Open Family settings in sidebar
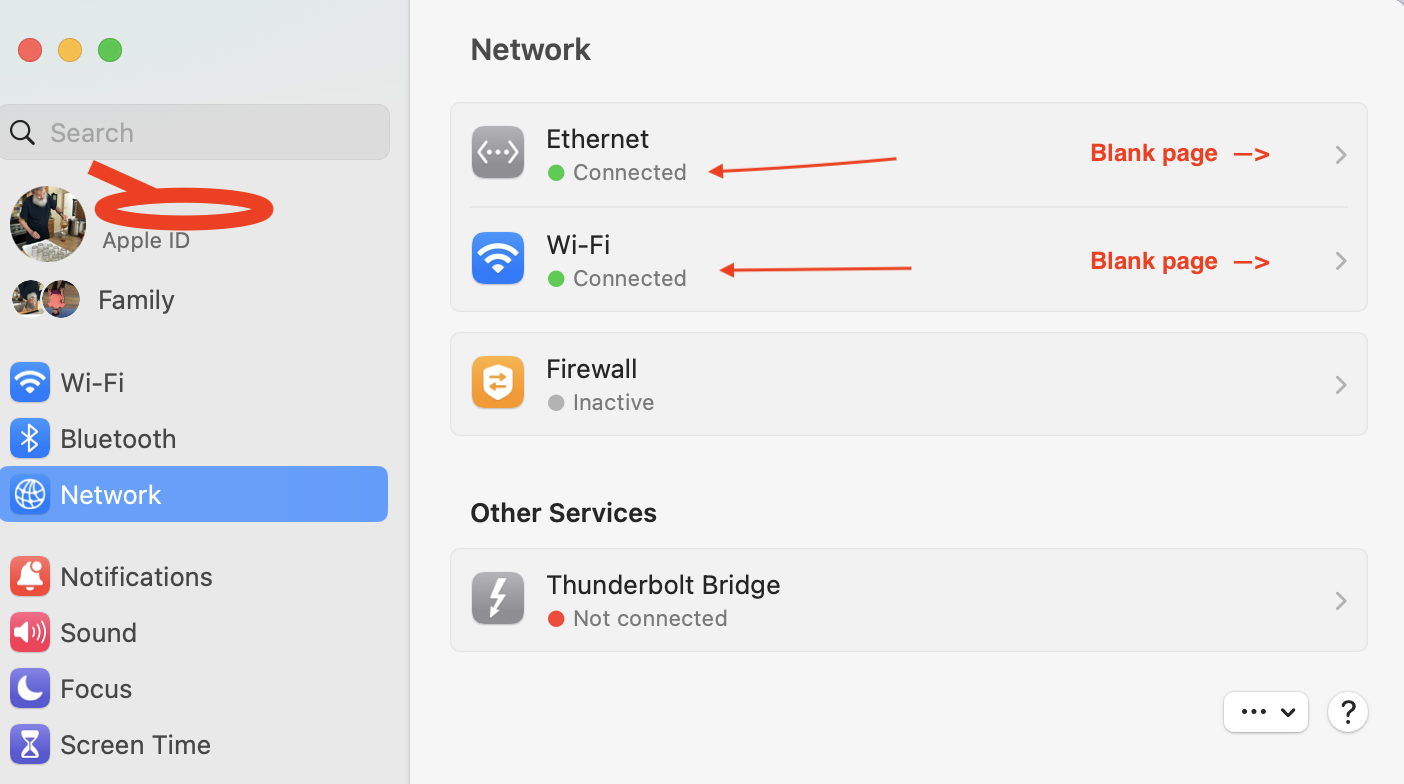The height and width of the screenshot is (784, 1404). coord(135,300)
